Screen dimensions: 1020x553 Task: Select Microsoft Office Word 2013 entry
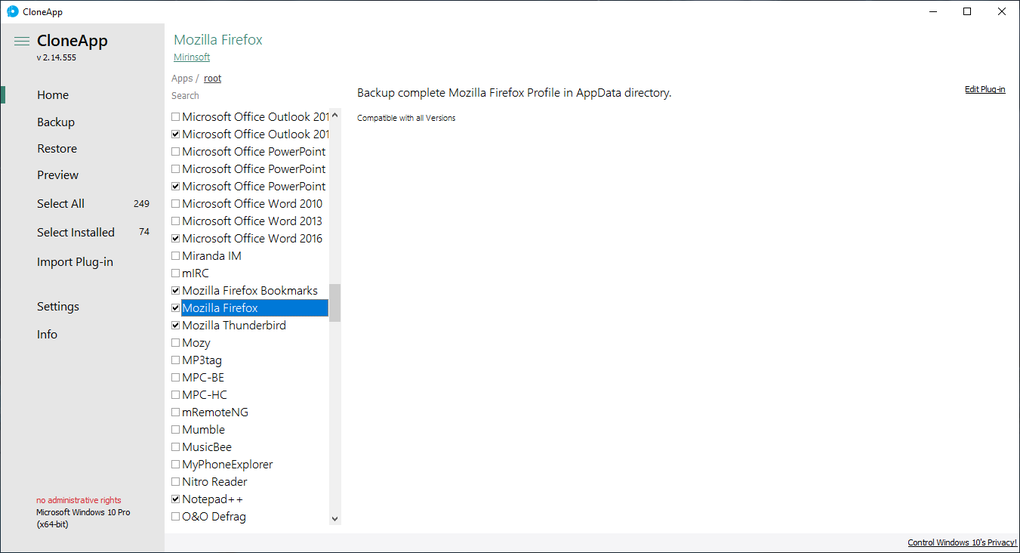(252, 221)
